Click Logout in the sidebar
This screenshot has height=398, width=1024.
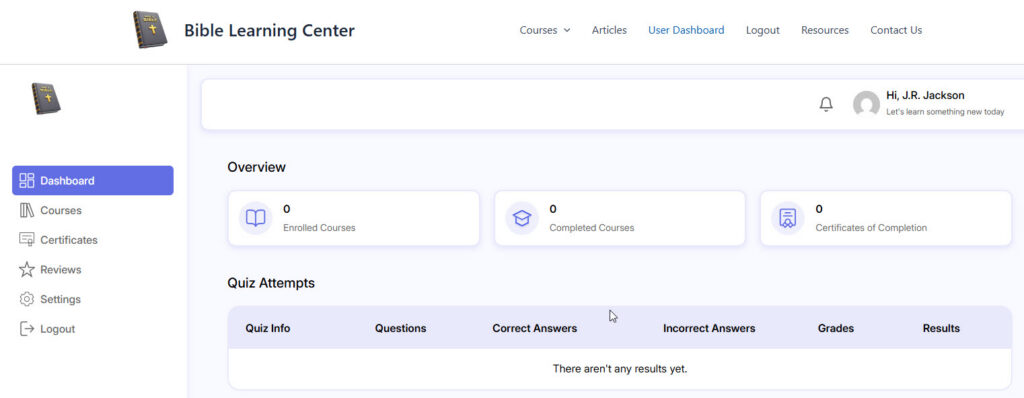pyautogui.click(x=57, y=329)
